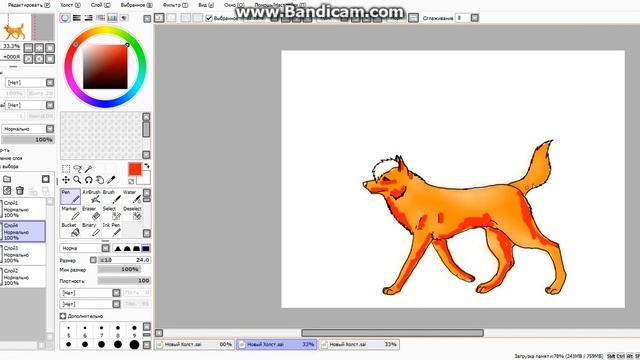
Task: Switch to first Новый Холст.sai tab
Action: pyautogui.click(x=195, y=344)
